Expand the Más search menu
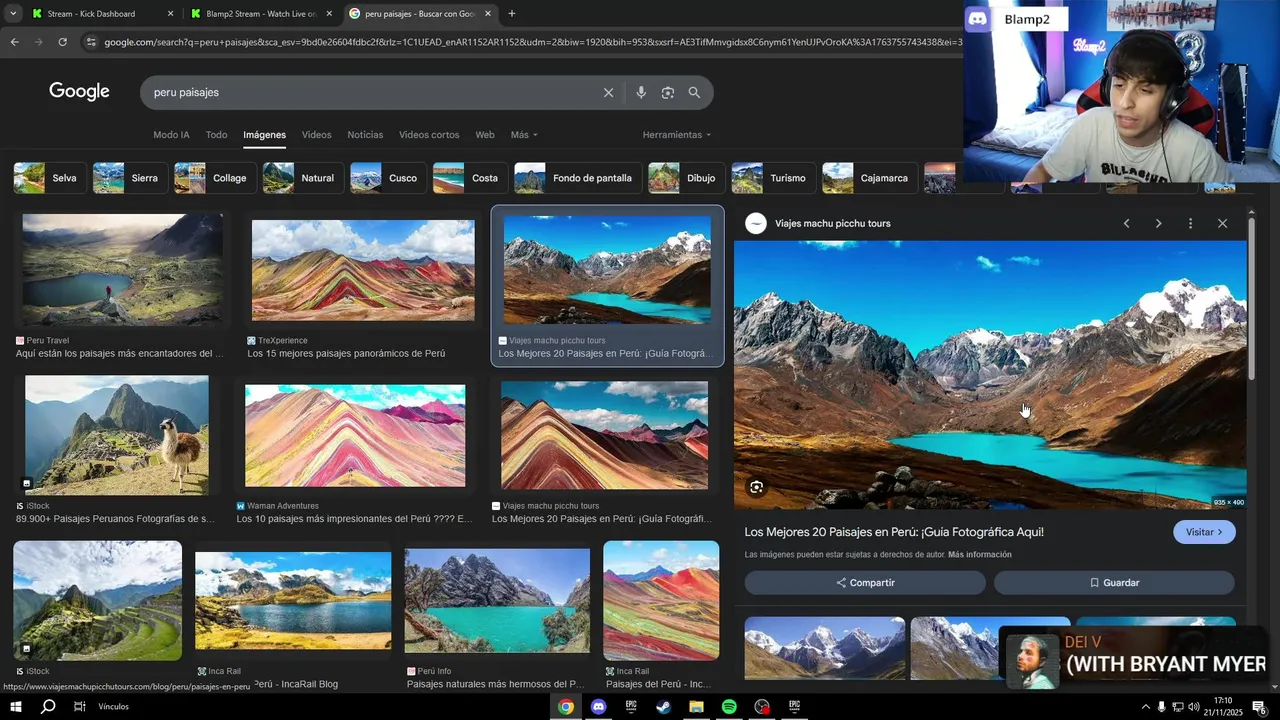1280x720 pixels. point(524,135)
